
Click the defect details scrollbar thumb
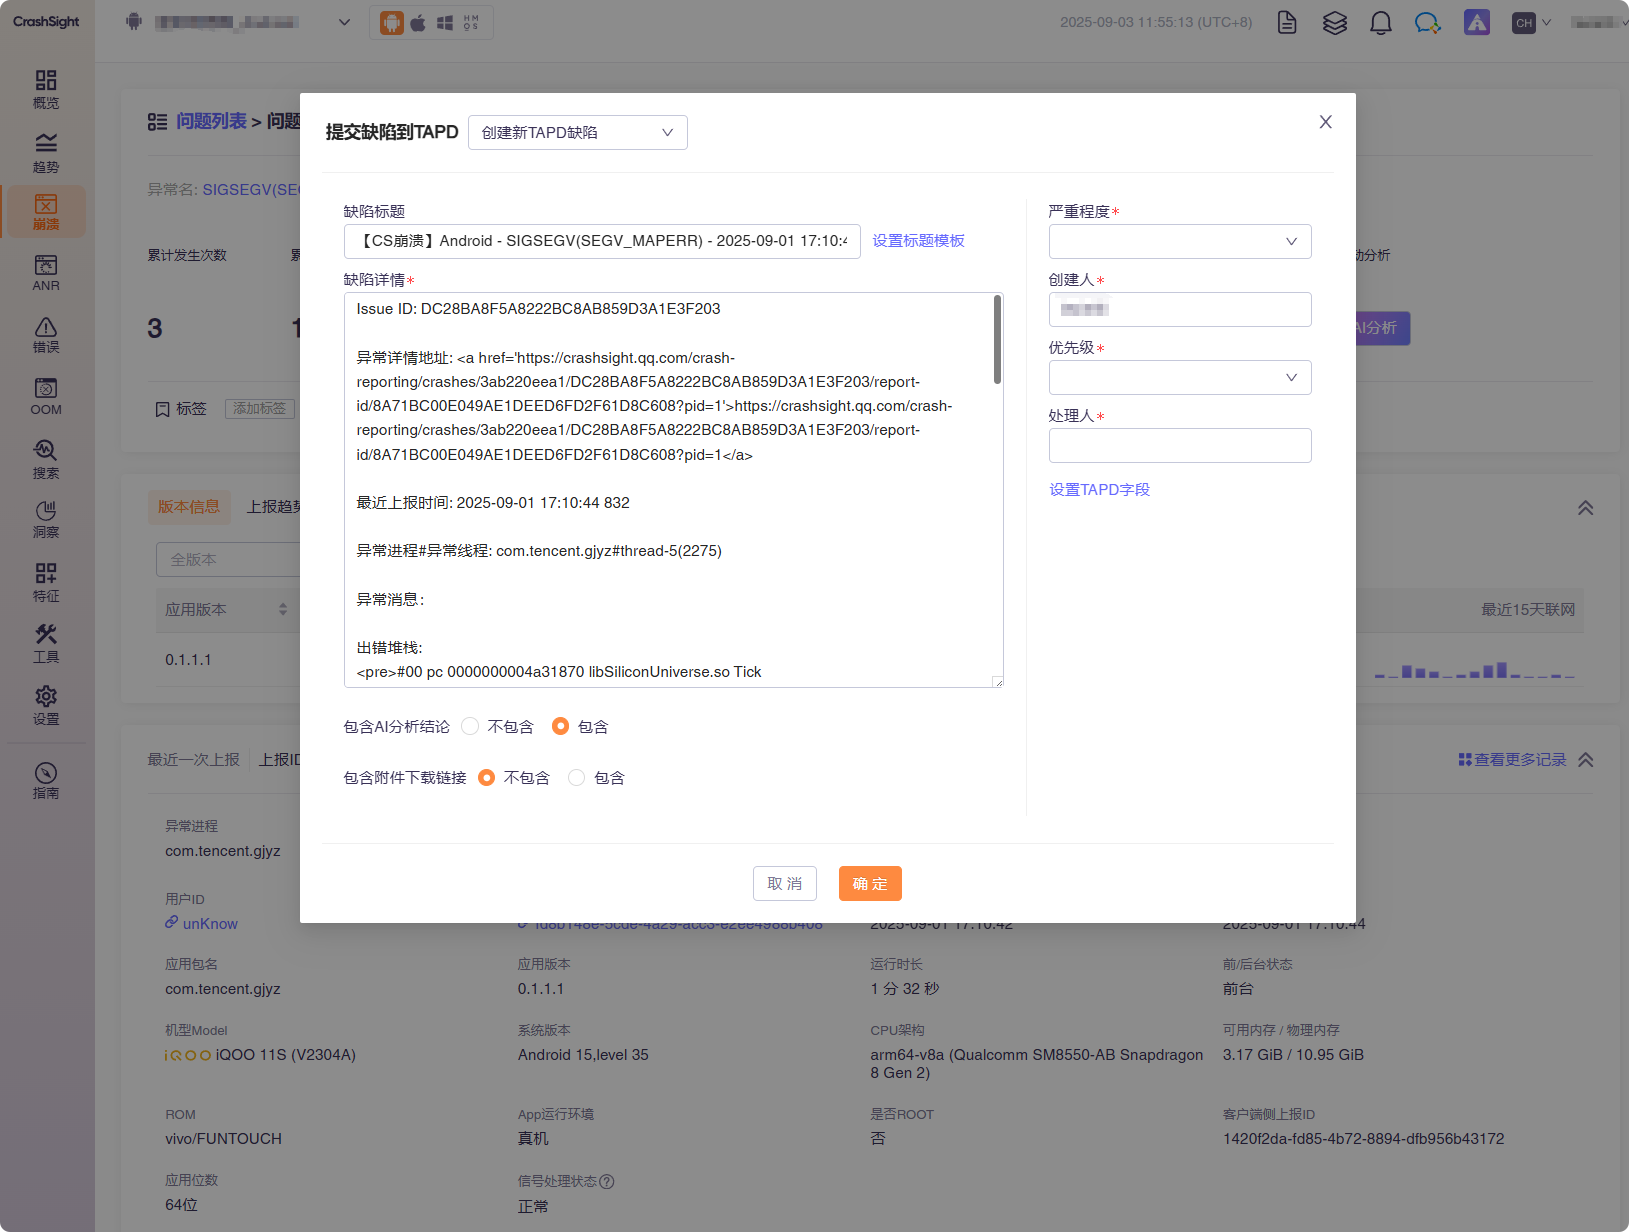pyautogui.click(x=997, y=340)
